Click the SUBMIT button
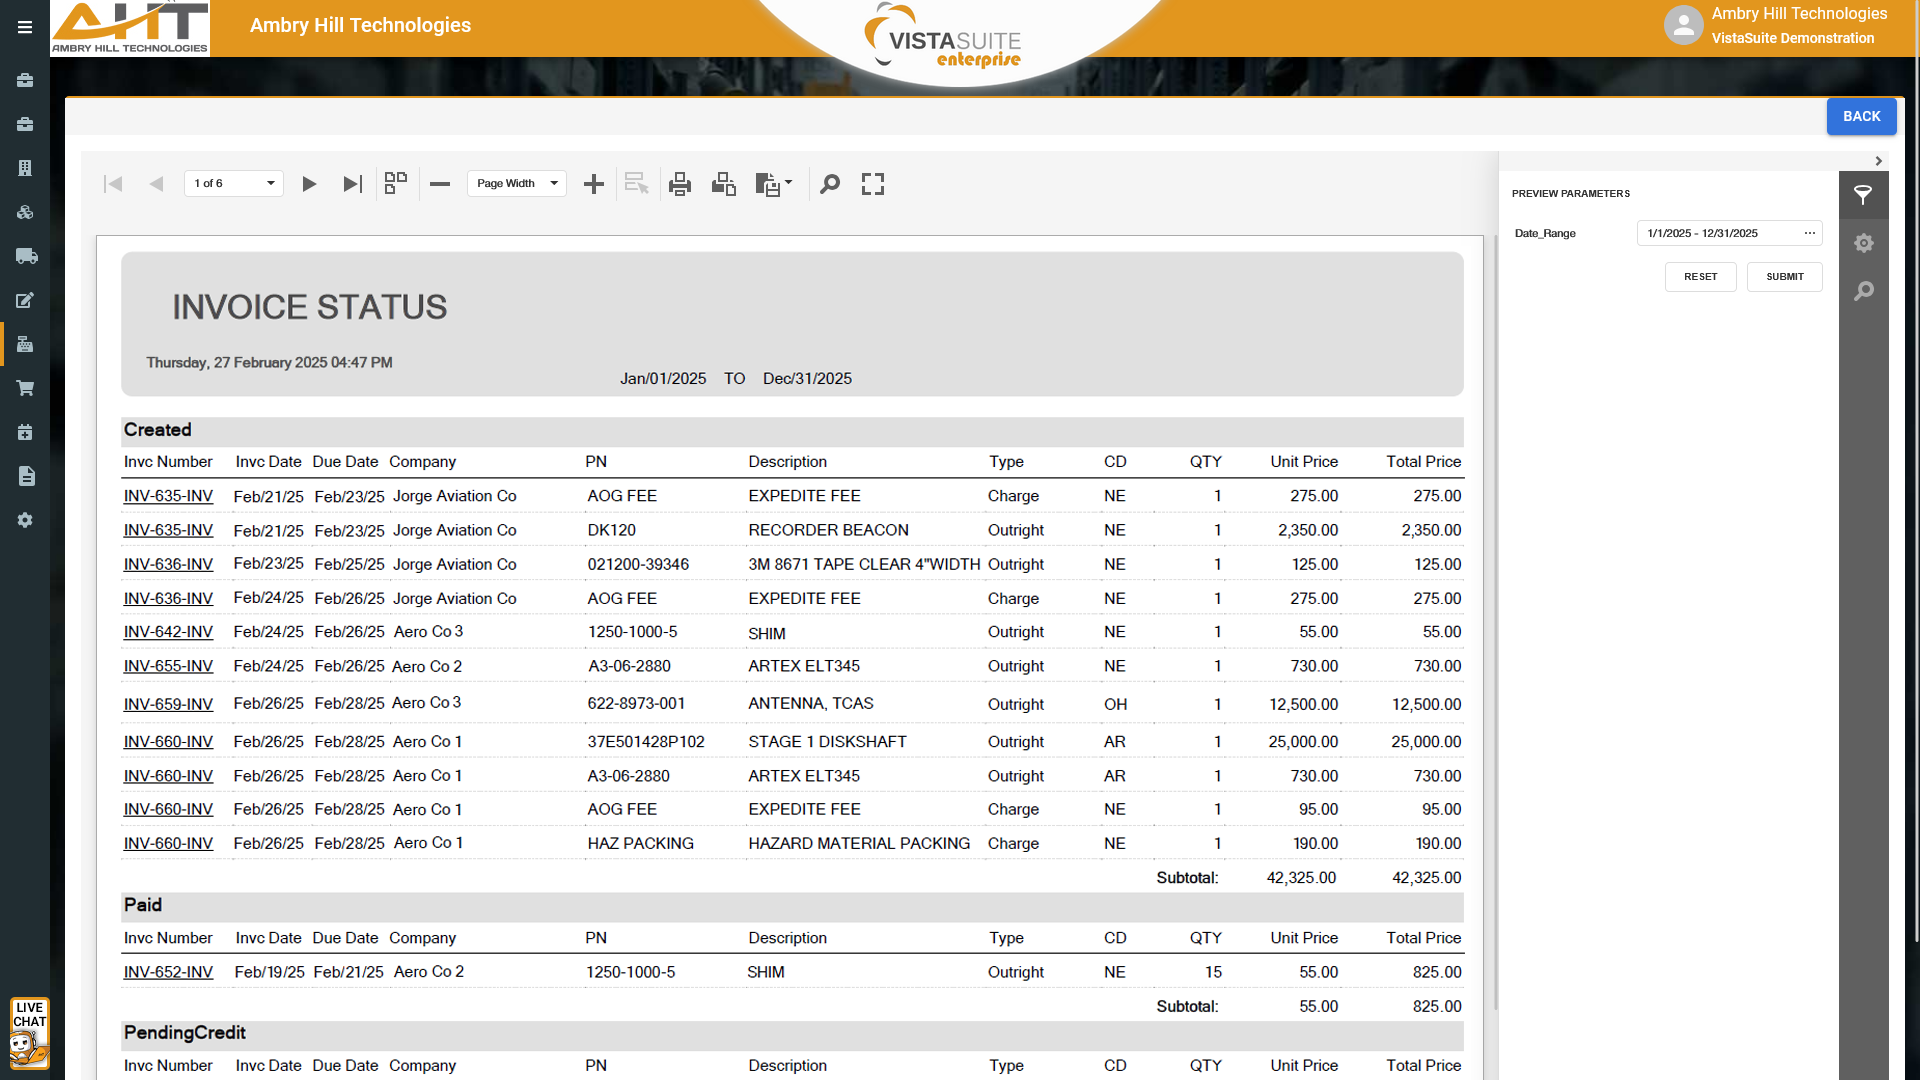This screenshot has height=1080, width=1920. tap(1784, 277)
